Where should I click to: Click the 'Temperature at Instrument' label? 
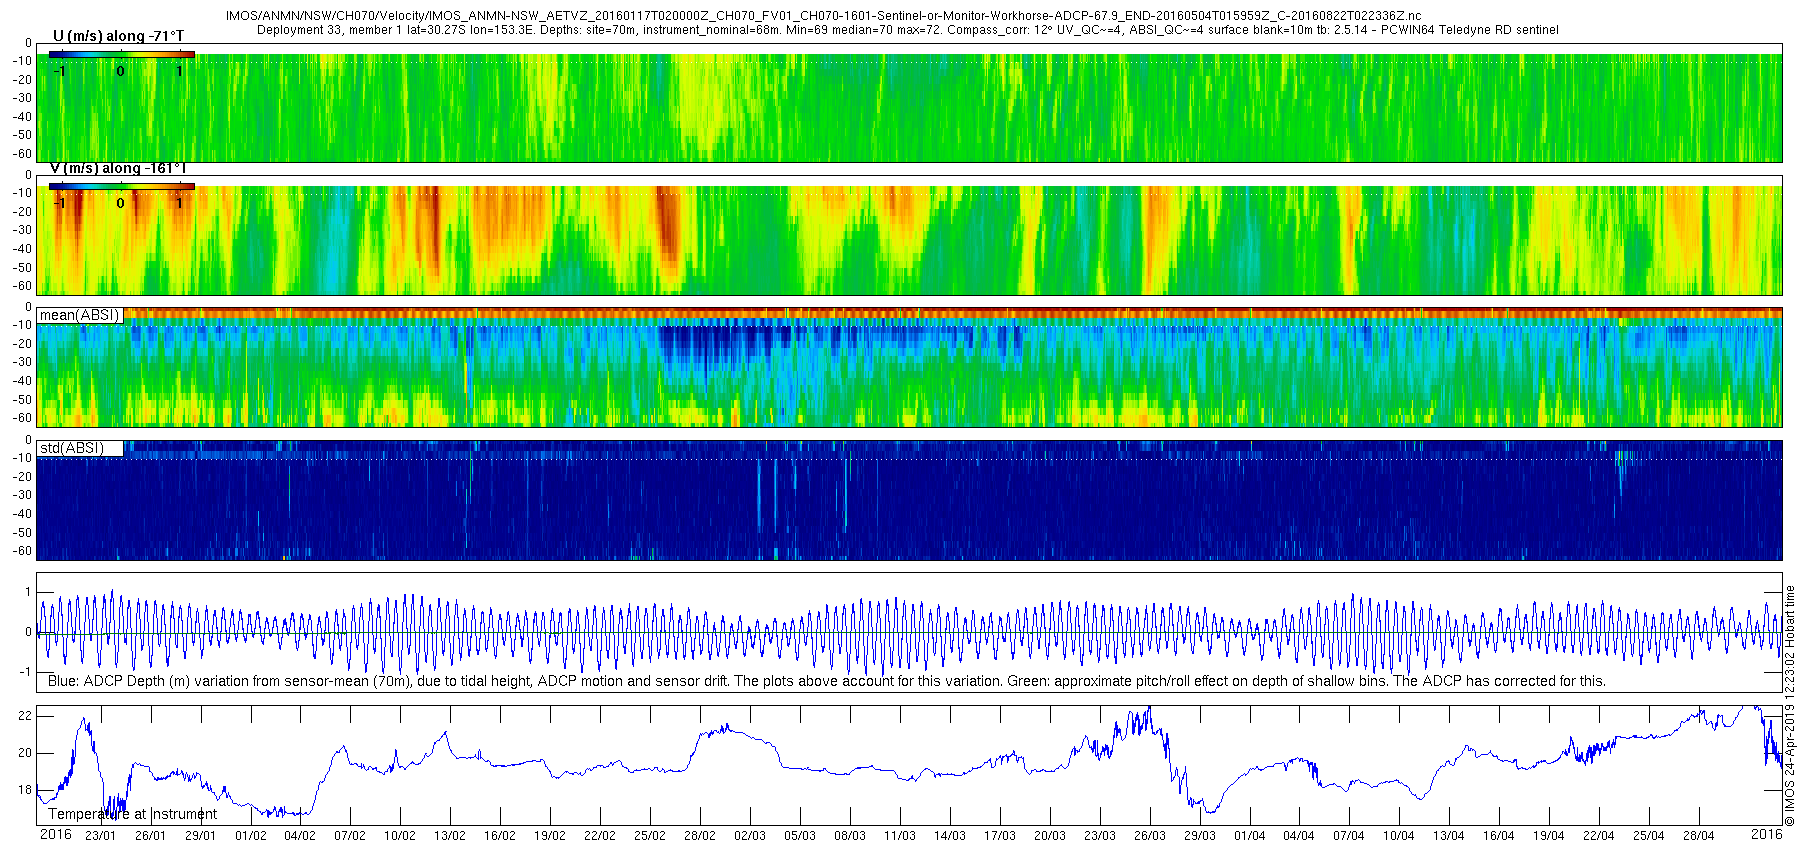click(132, 814)
